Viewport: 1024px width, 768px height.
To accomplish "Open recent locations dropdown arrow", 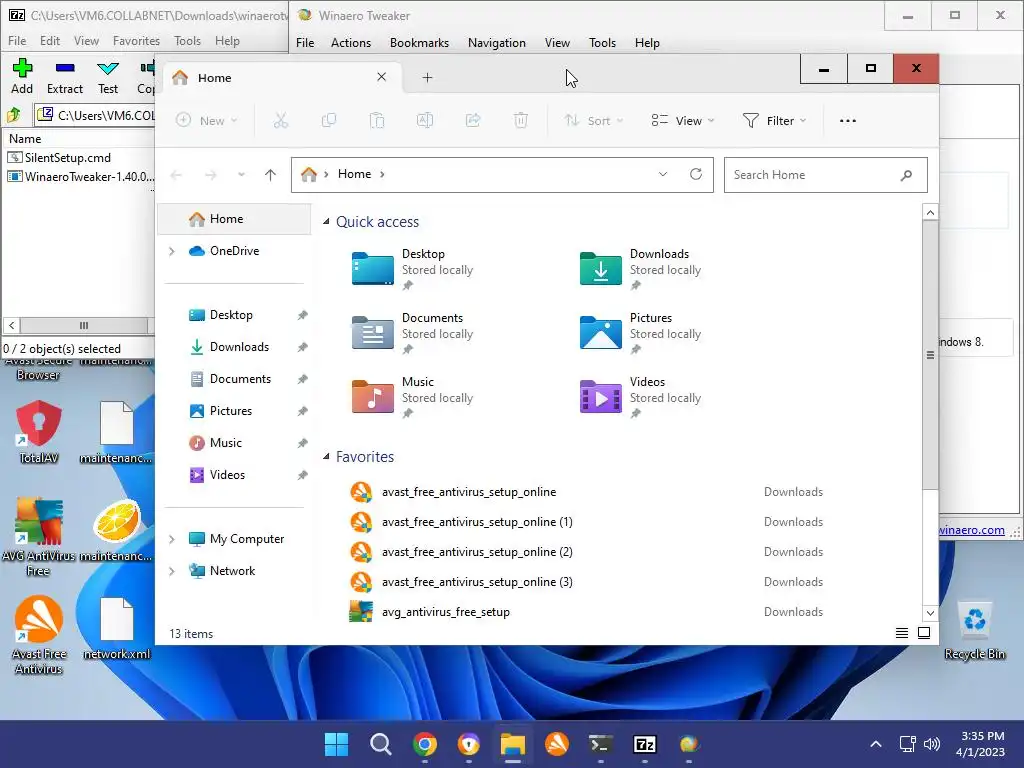I will pyautogui.click(x=242, y=175).
